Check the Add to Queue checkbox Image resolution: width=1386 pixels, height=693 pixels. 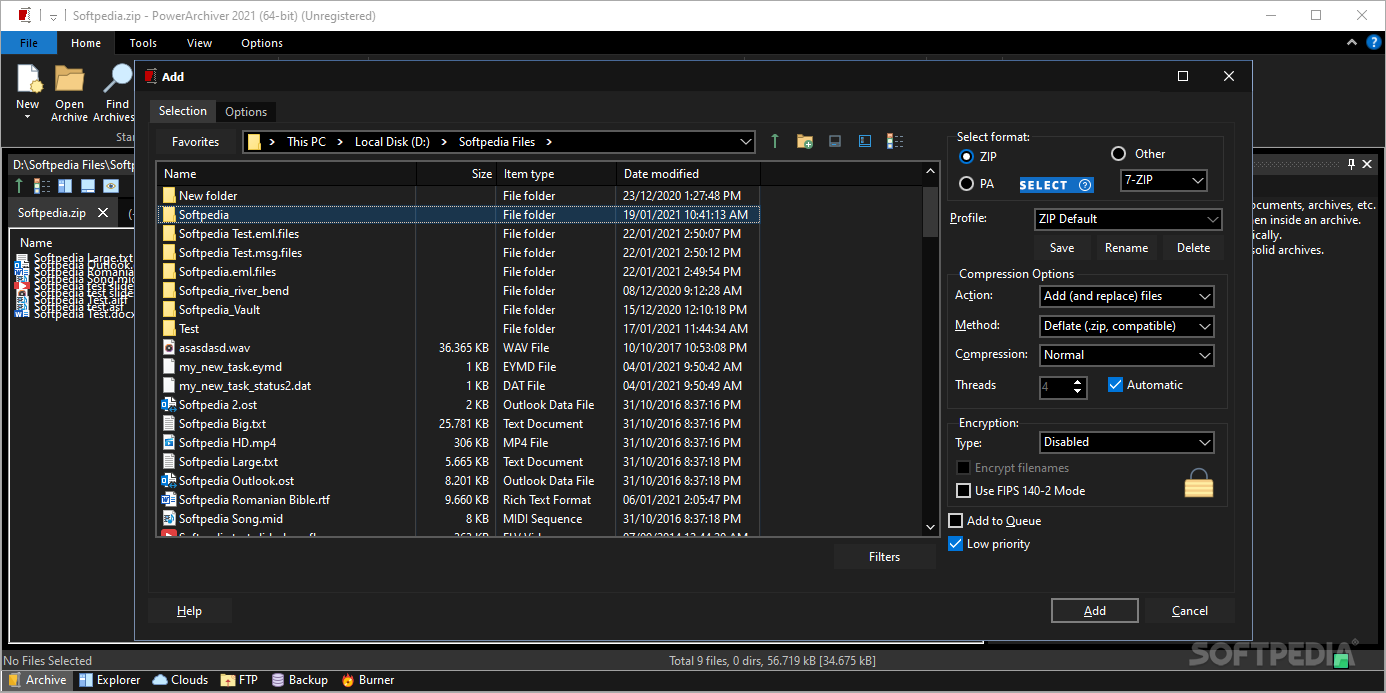[x=956, y=521]
